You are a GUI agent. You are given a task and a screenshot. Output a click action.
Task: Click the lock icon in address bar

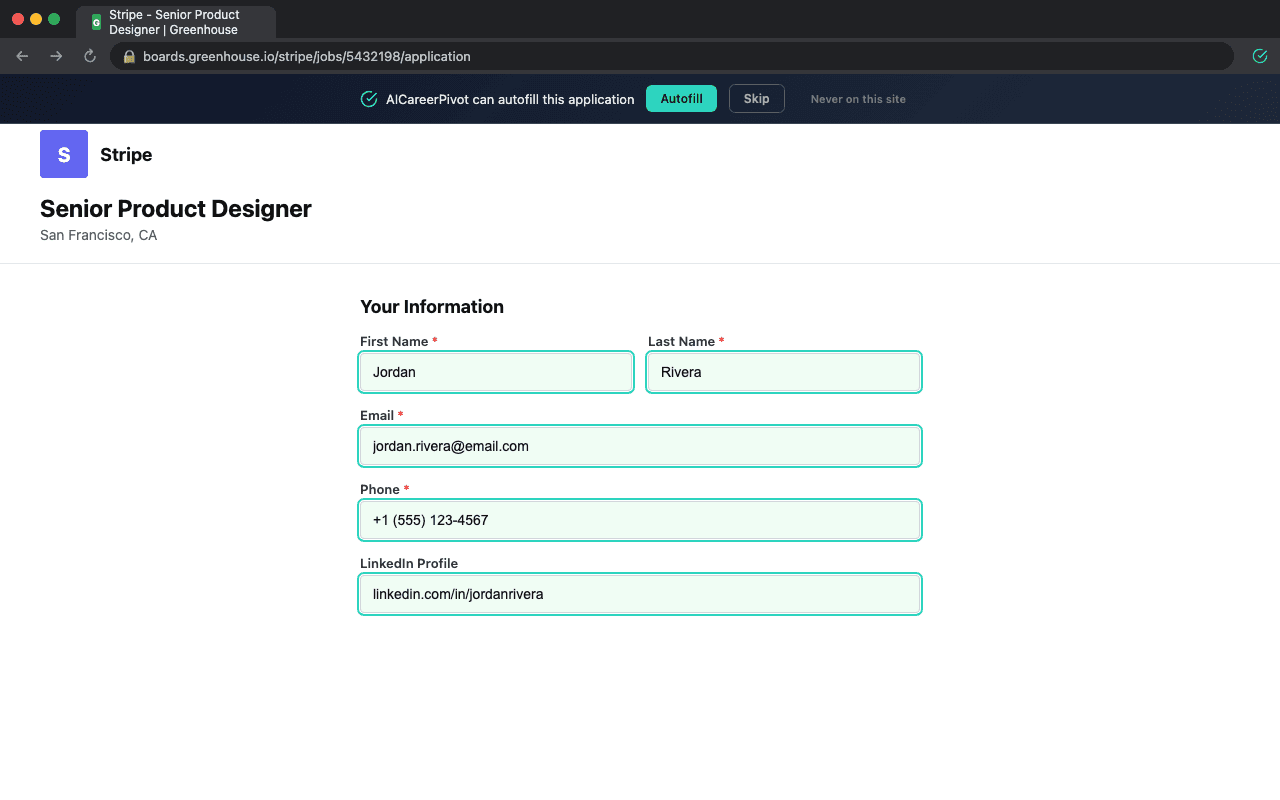(128, 57)
